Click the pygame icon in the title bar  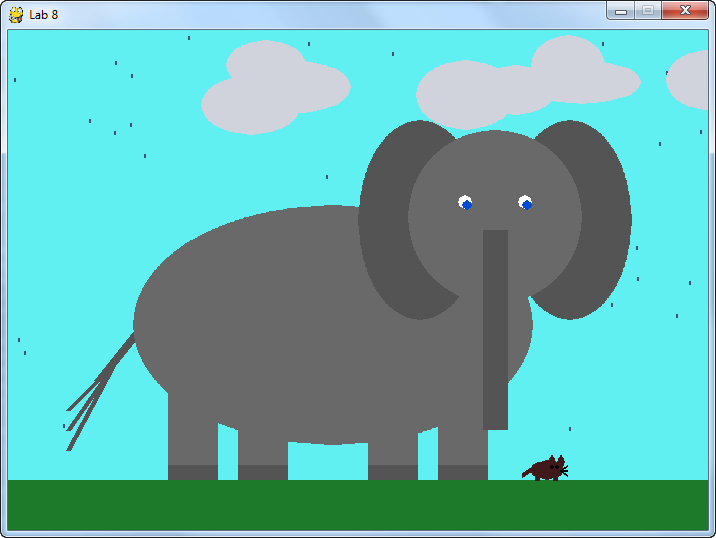click(x=16, y=14)
